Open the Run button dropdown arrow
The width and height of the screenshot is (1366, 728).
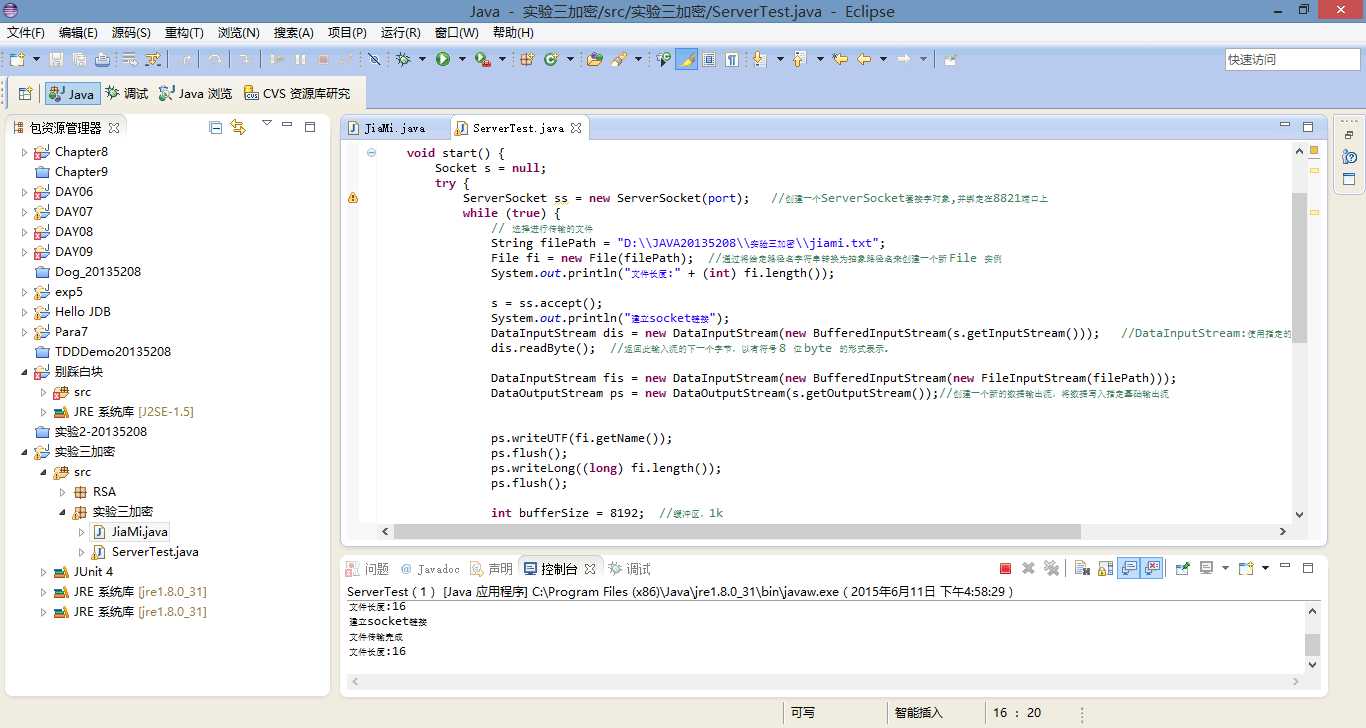coord(461,60)
